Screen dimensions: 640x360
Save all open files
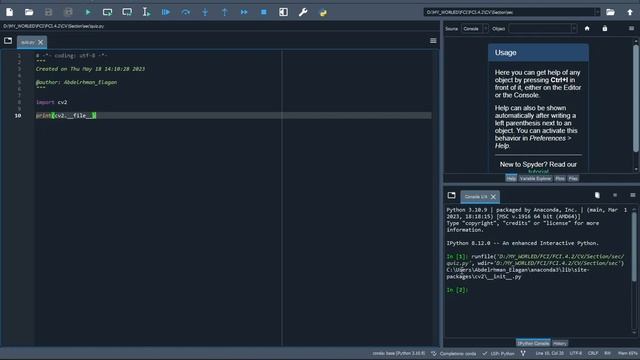click(x=68, y=12)
